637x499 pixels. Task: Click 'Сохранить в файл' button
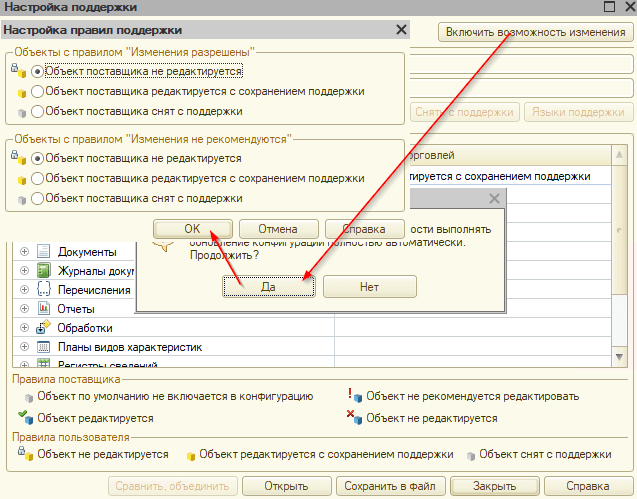[x=390, y=486]
